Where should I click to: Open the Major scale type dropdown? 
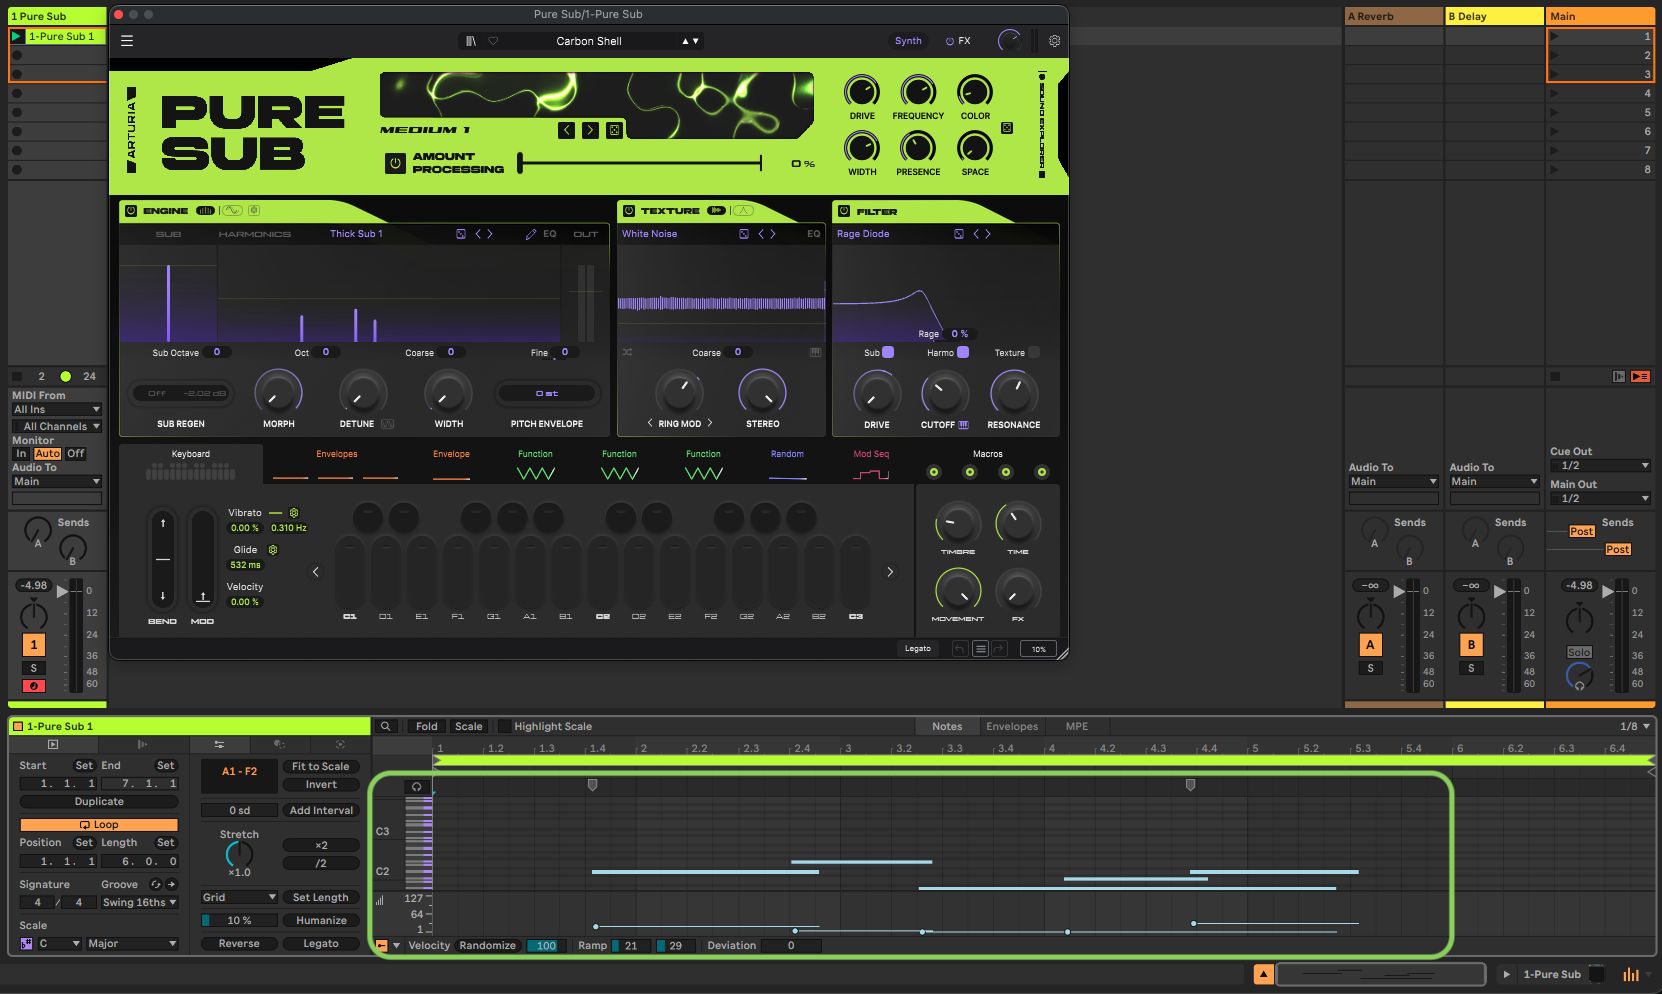pyautogui.click(x=133, y=944)
